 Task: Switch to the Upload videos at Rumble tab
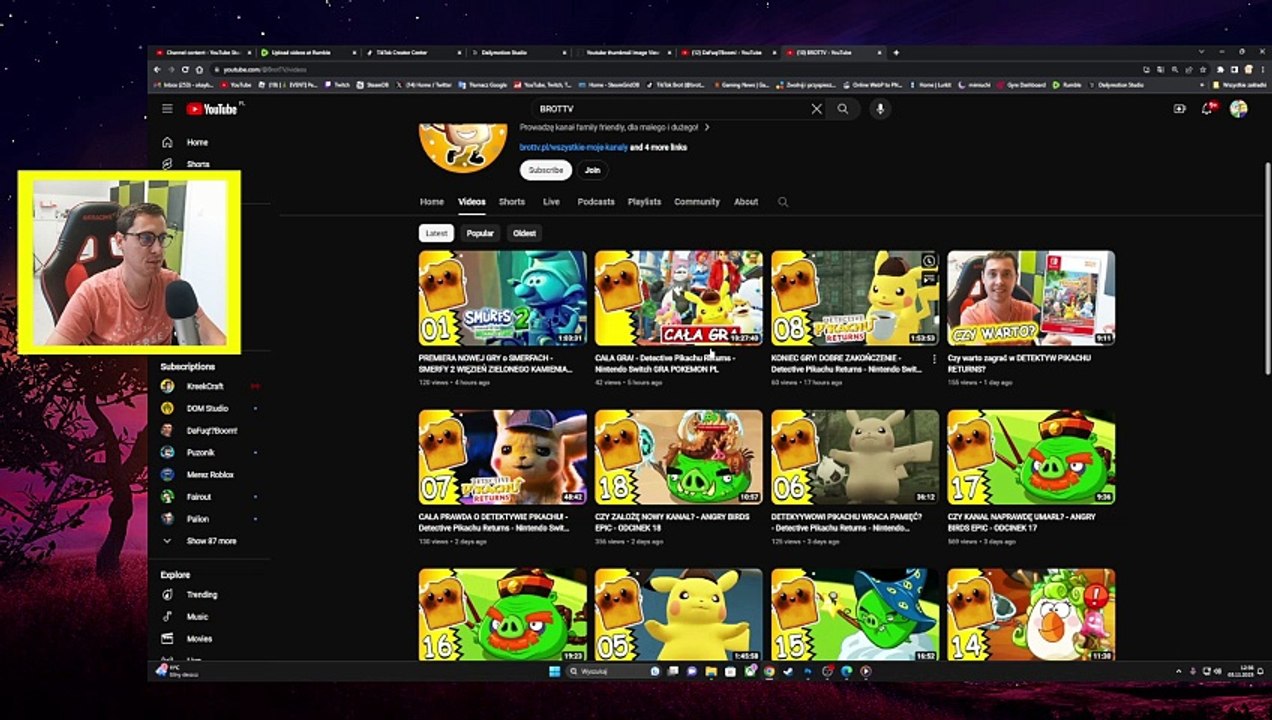click(x=300, y=52)
